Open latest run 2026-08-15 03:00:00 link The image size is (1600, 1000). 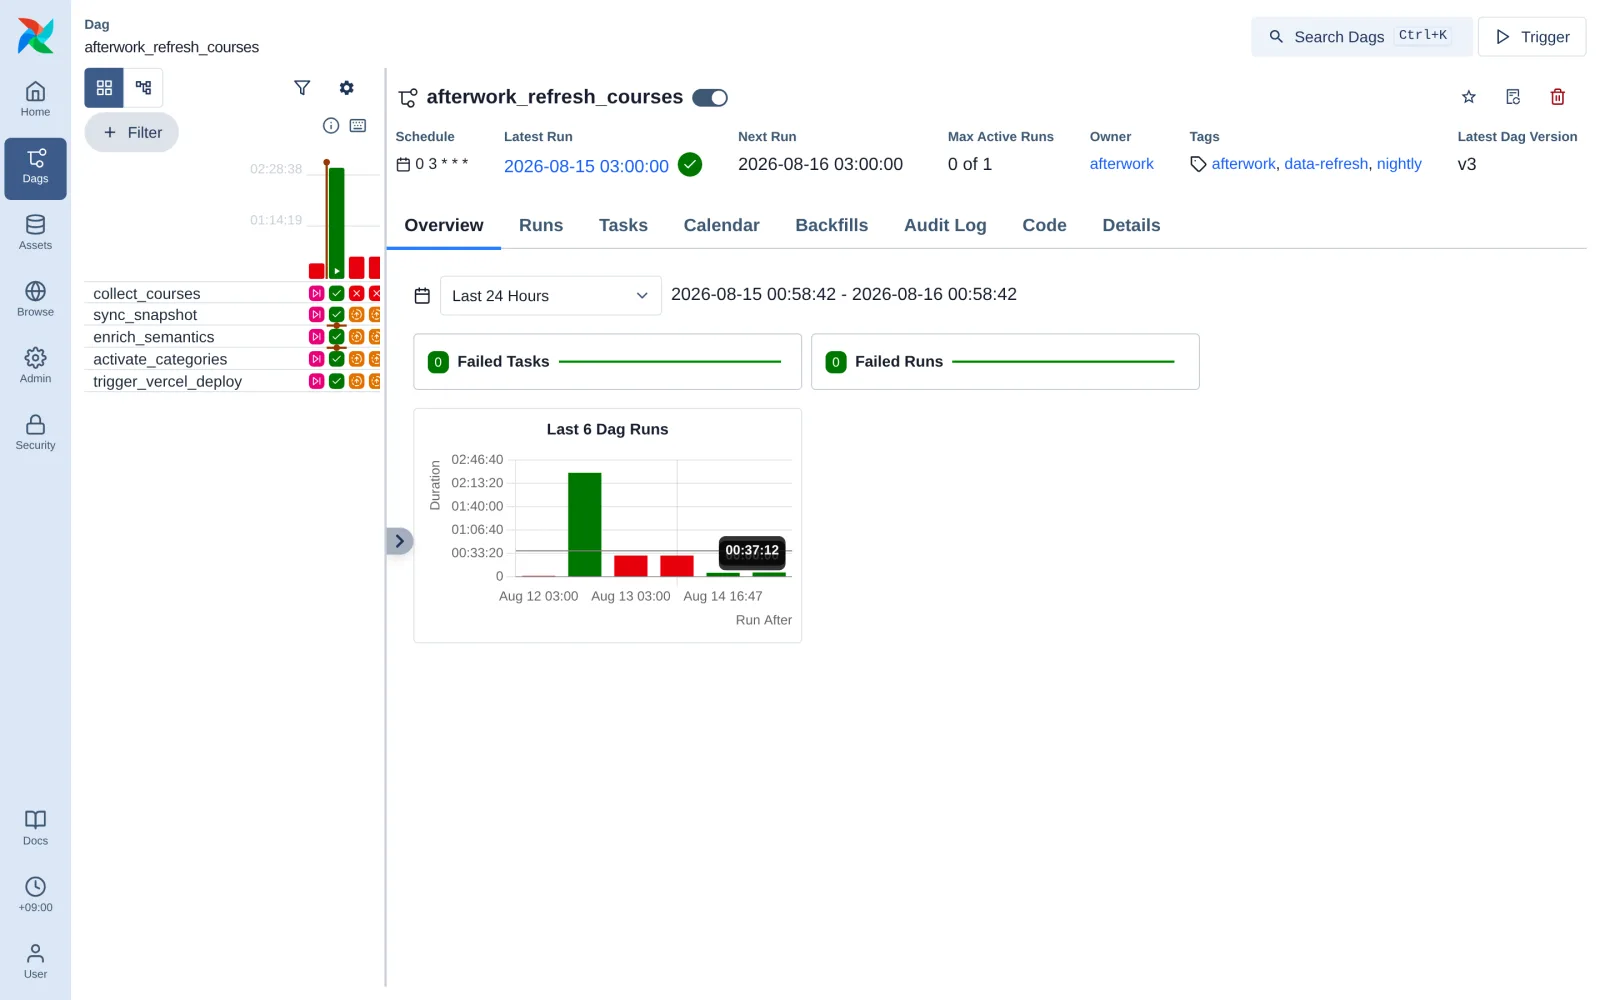coord(586,166)
